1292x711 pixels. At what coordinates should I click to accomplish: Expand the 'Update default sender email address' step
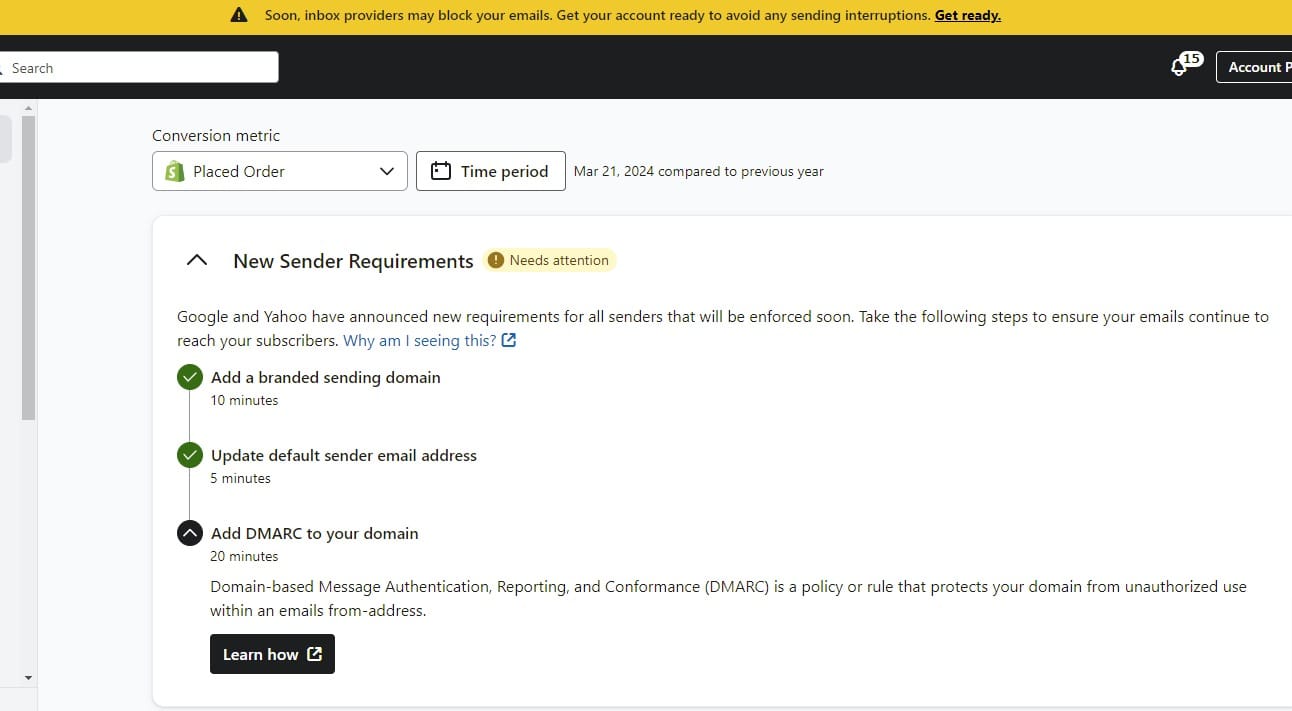(343, 455)
